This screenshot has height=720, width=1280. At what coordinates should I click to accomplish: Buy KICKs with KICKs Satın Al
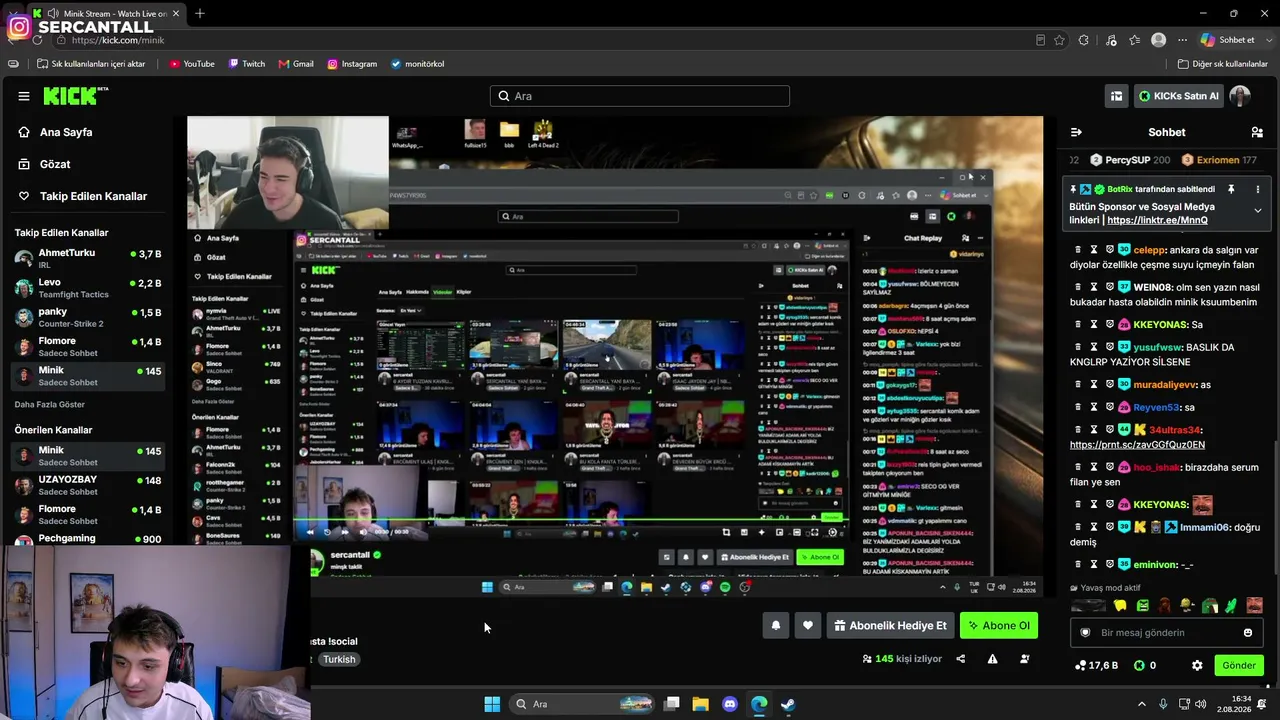tap(1179, 96)
